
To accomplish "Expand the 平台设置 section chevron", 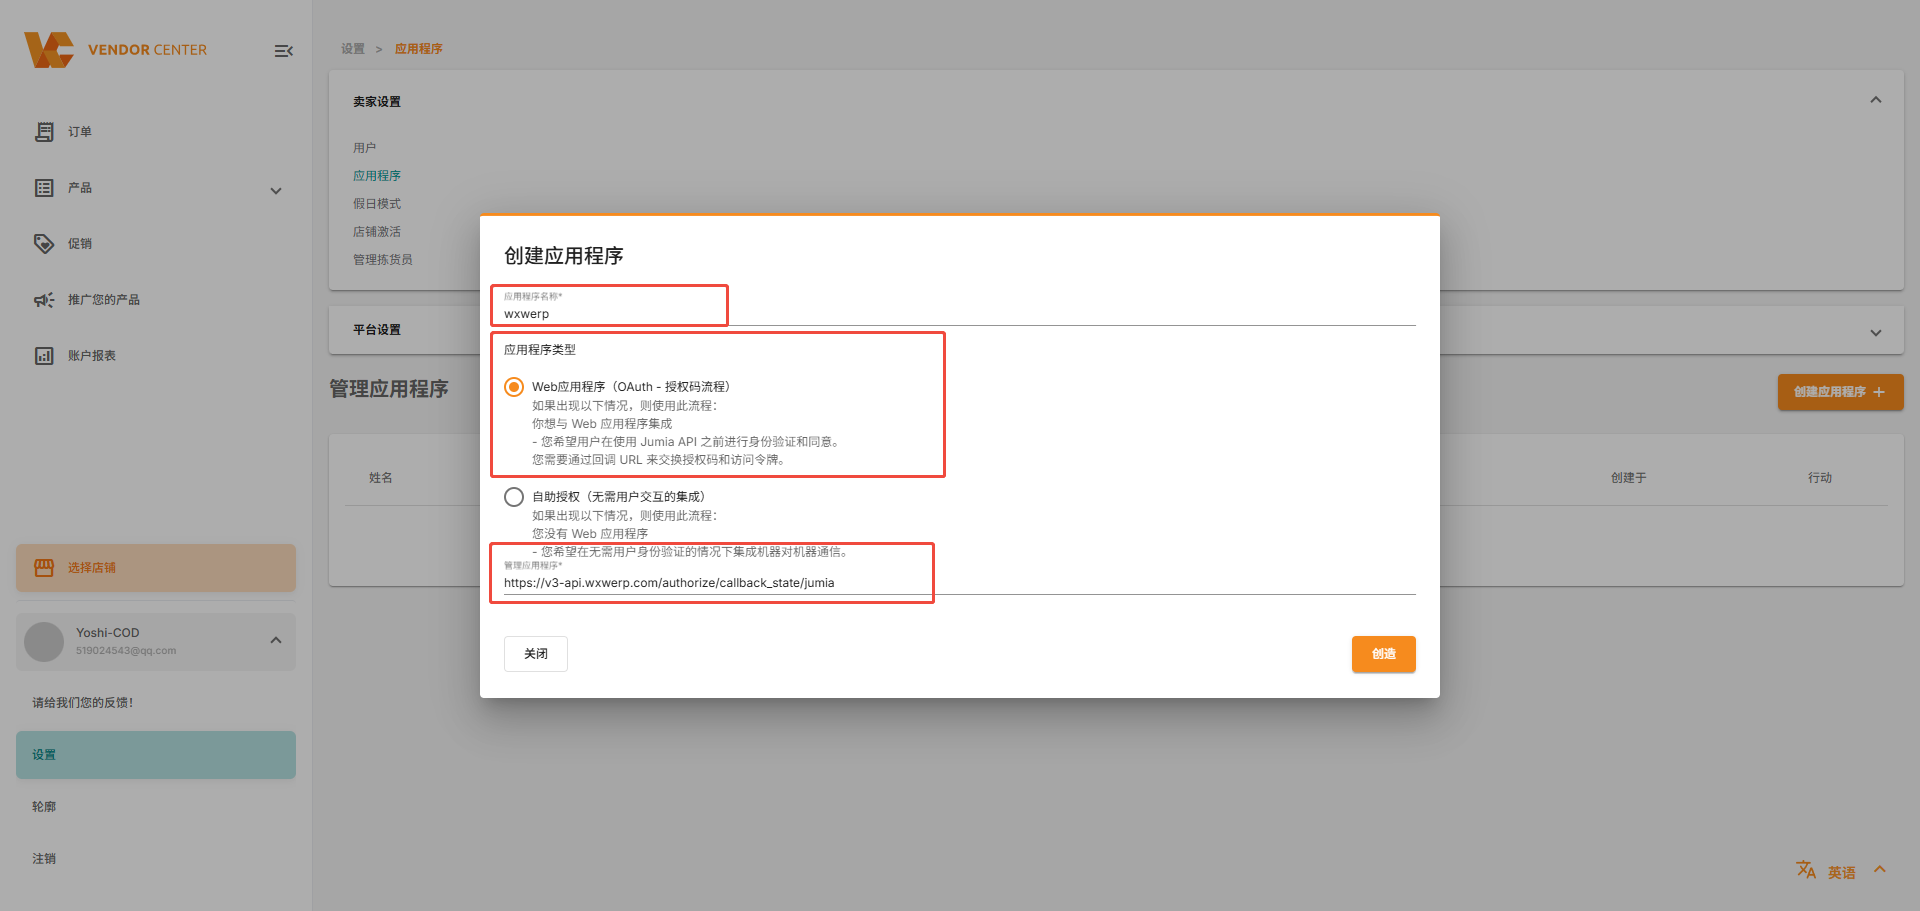I will point(1875,333).
